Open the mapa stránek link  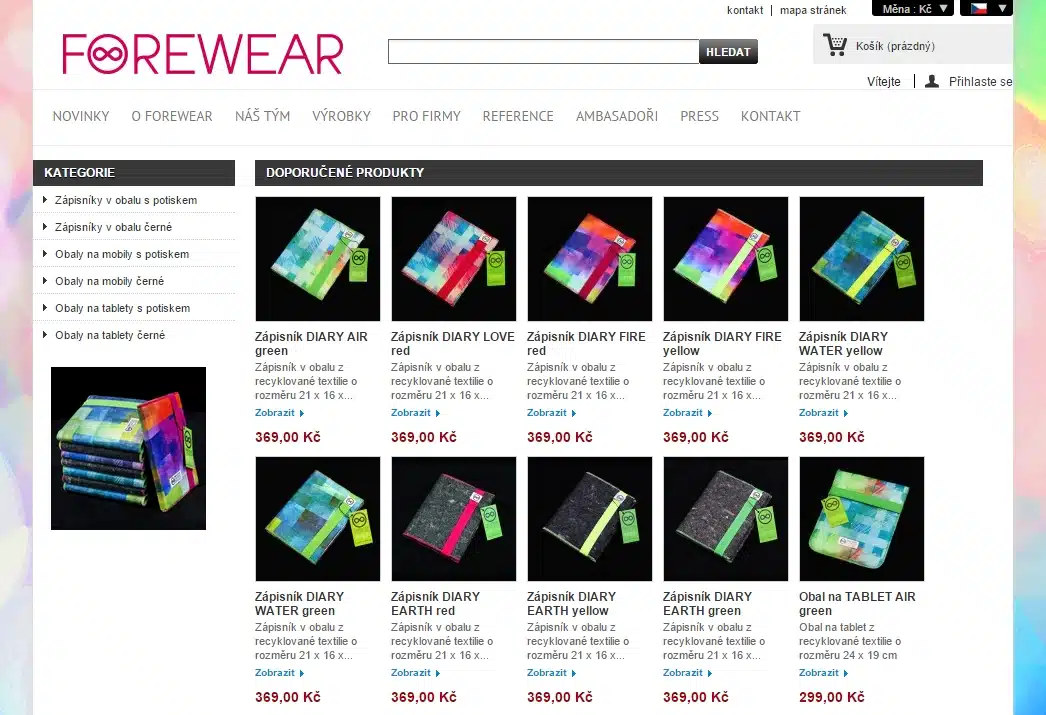click(x=813, y=10)
